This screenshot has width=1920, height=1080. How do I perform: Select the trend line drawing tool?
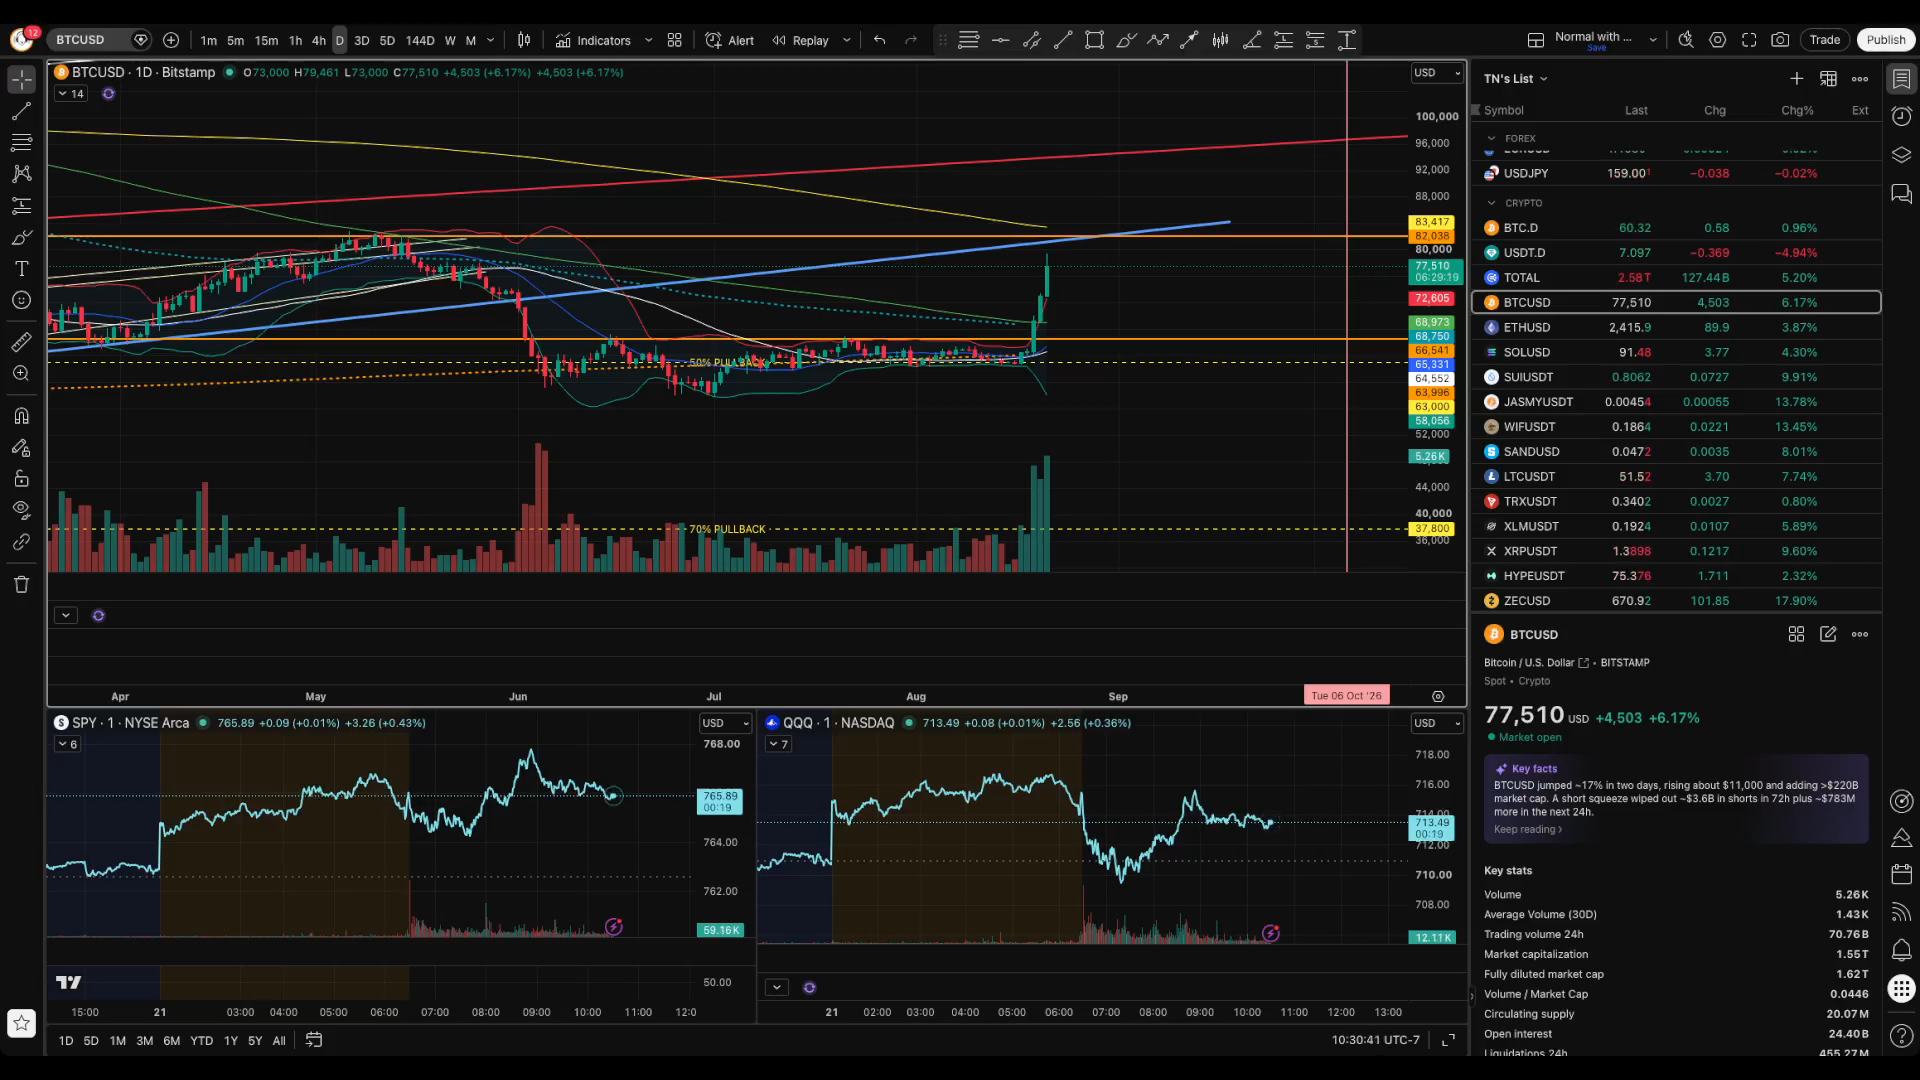click(21, 110)
